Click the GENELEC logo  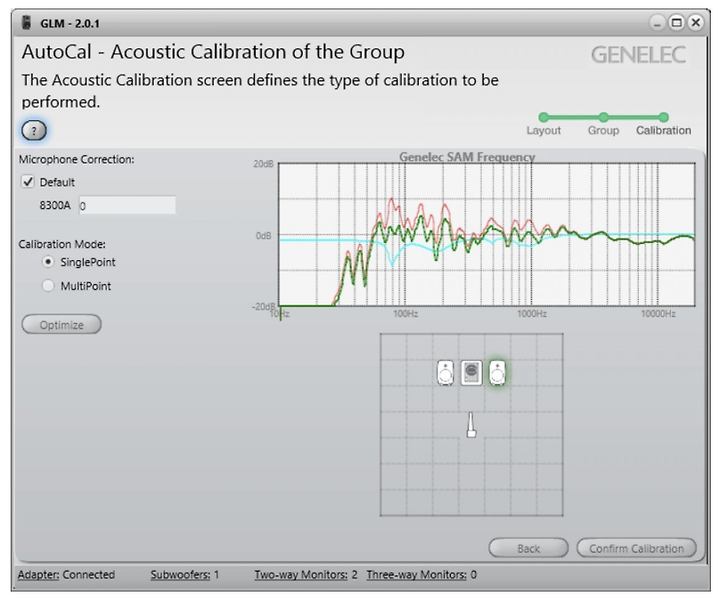(638, 55)
